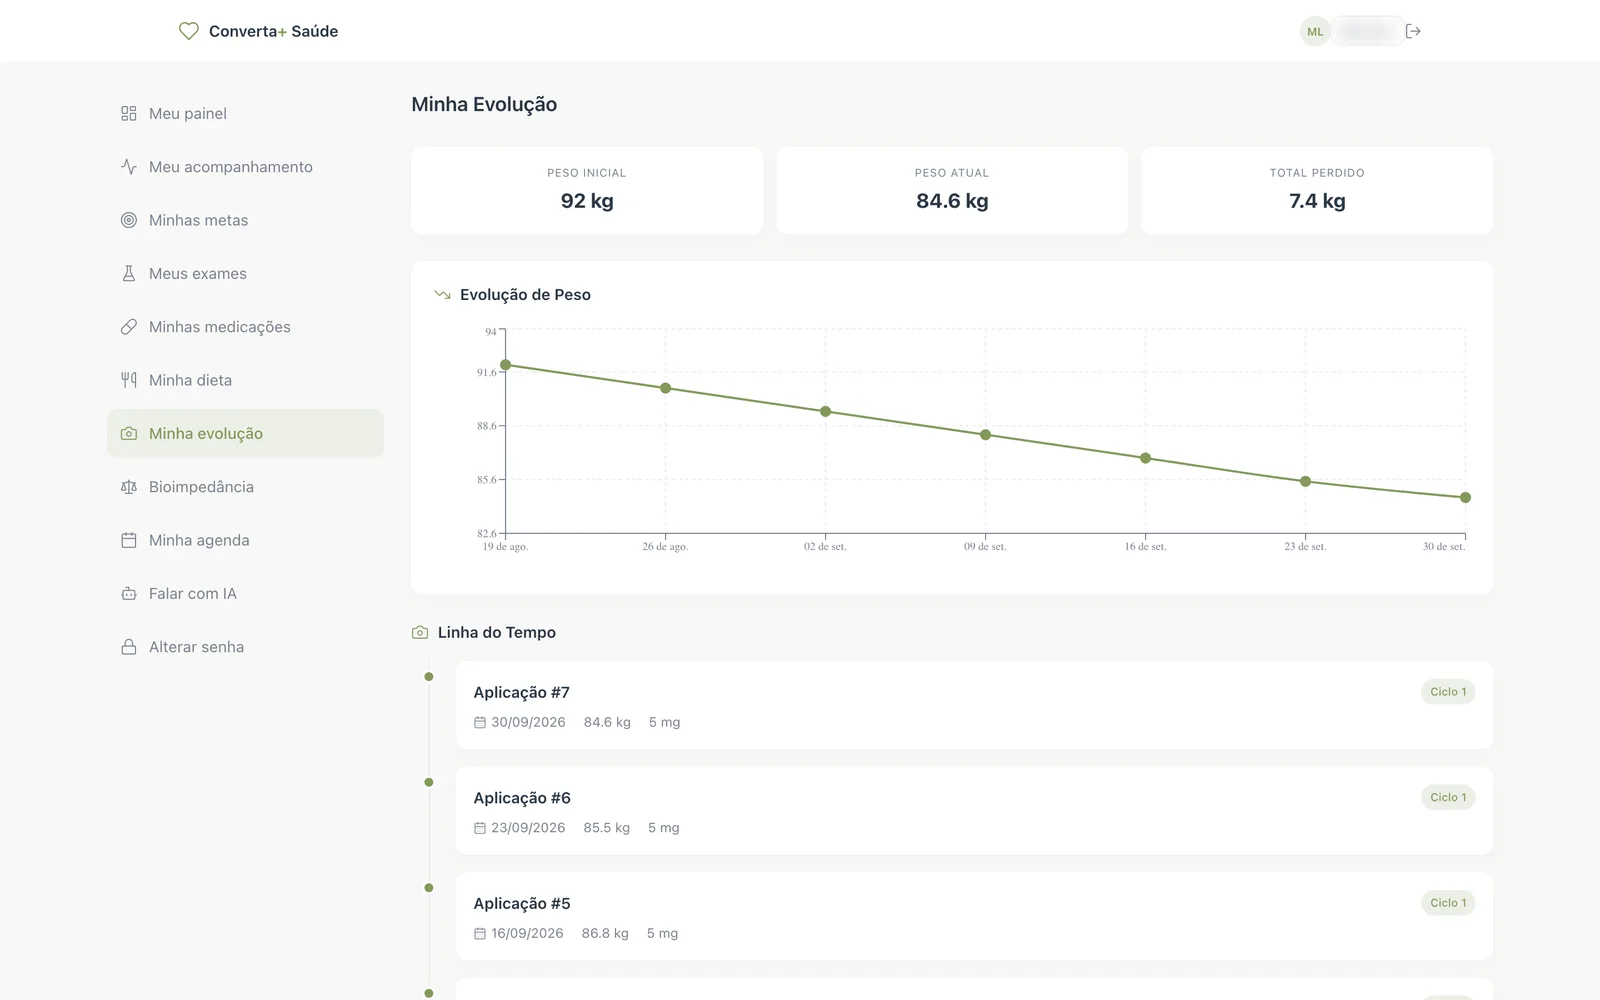Screen dimensions: 1600x1000
Task: Select Alterar senha option
Action: tap(245, 647)
